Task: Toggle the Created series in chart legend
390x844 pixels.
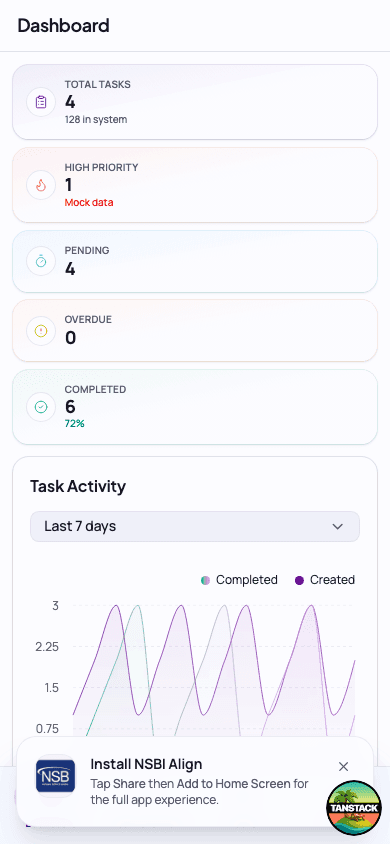Action: [x=325, y=580]
